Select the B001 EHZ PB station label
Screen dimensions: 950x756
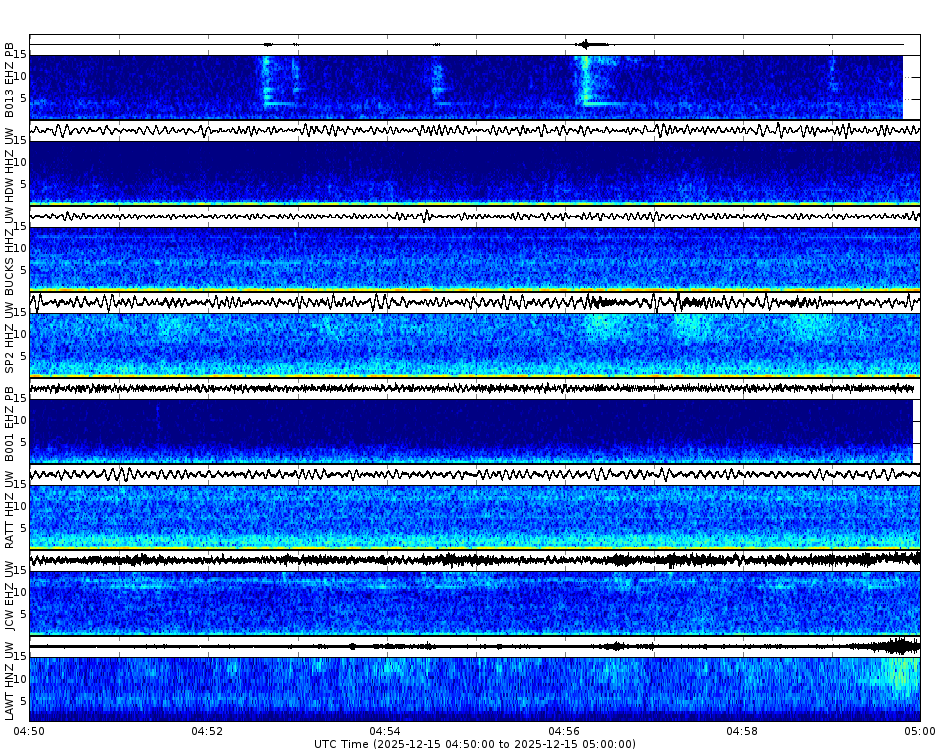10,425
